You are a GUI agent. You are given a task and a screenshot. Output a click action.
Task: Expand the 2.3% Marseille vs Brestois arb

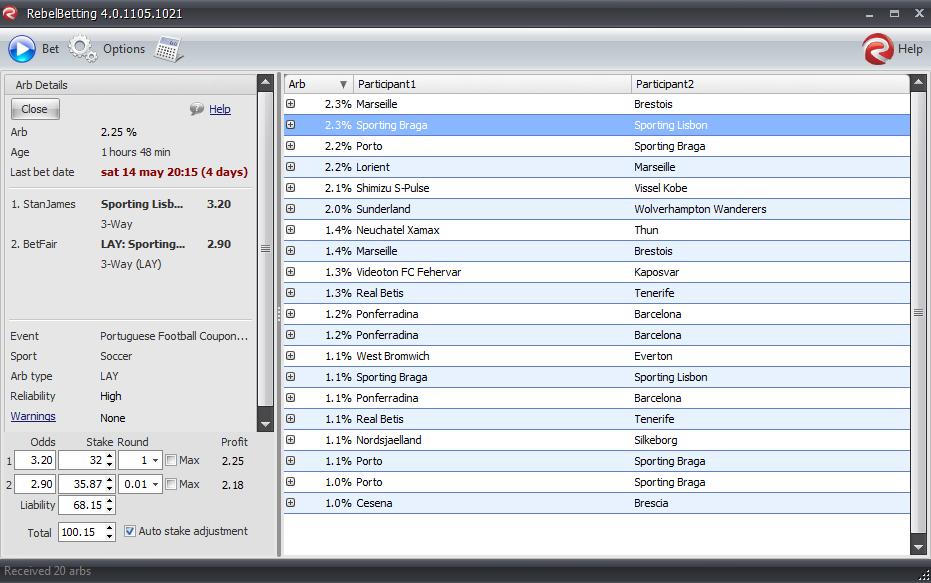click(x=290, y=104)
